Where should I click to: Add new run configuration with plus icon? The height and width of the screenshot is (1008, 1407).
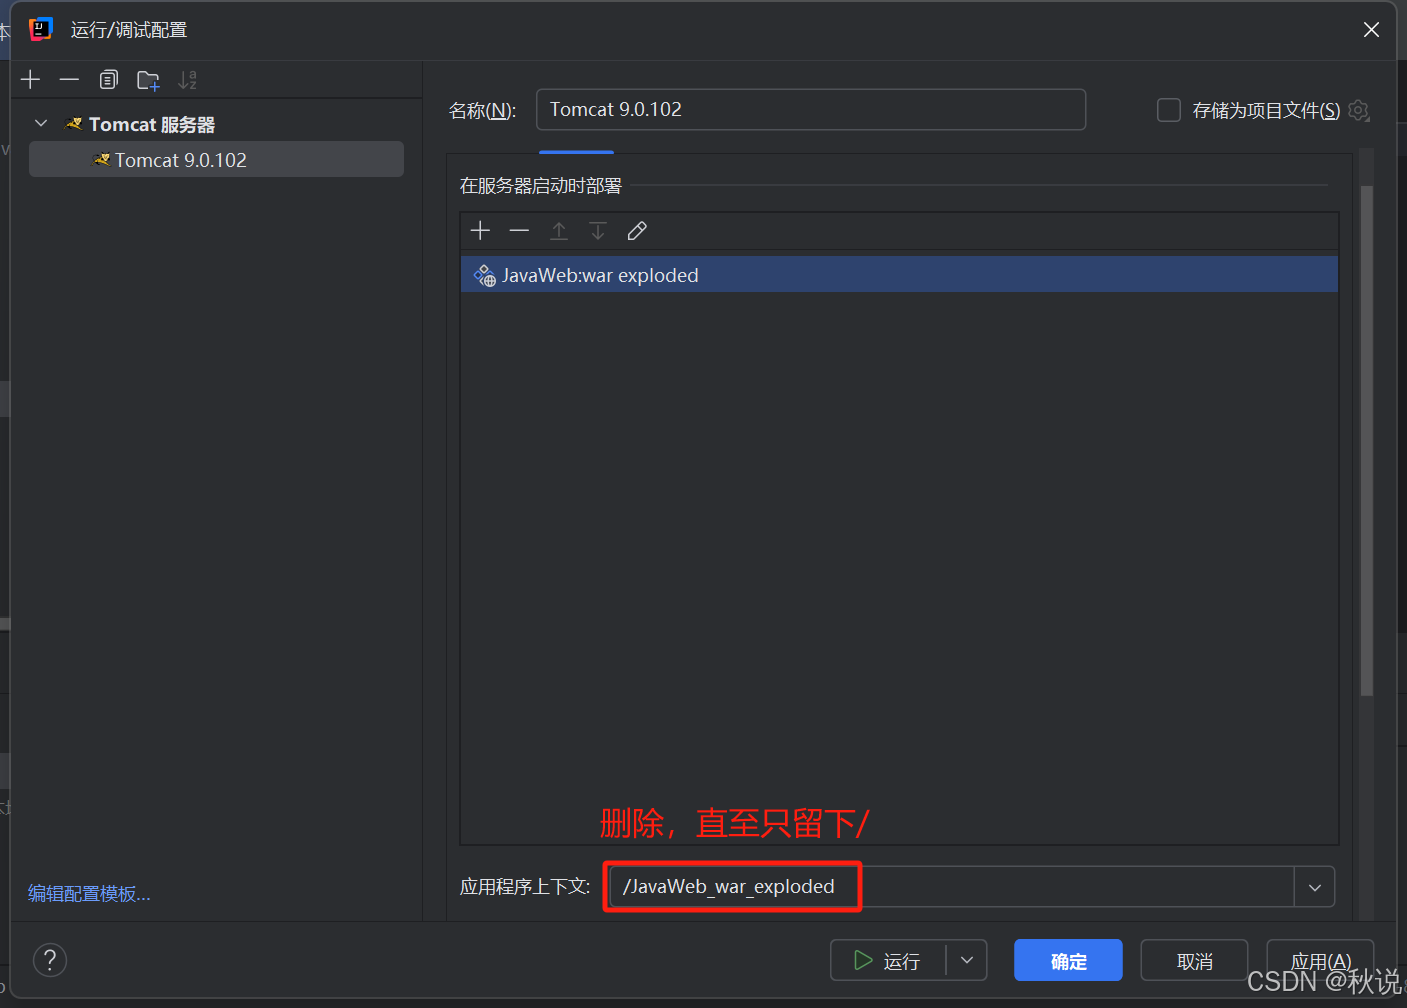tap(31, 80)
